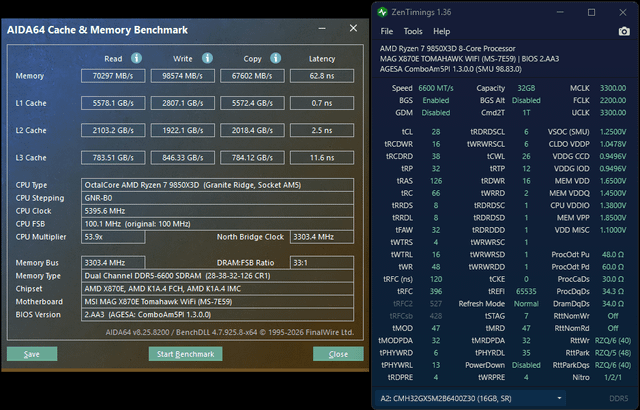Click the L3 Cache Latency value box
Image resolution: width=640 pixels, height=410 pixels.
pos(322,157)
